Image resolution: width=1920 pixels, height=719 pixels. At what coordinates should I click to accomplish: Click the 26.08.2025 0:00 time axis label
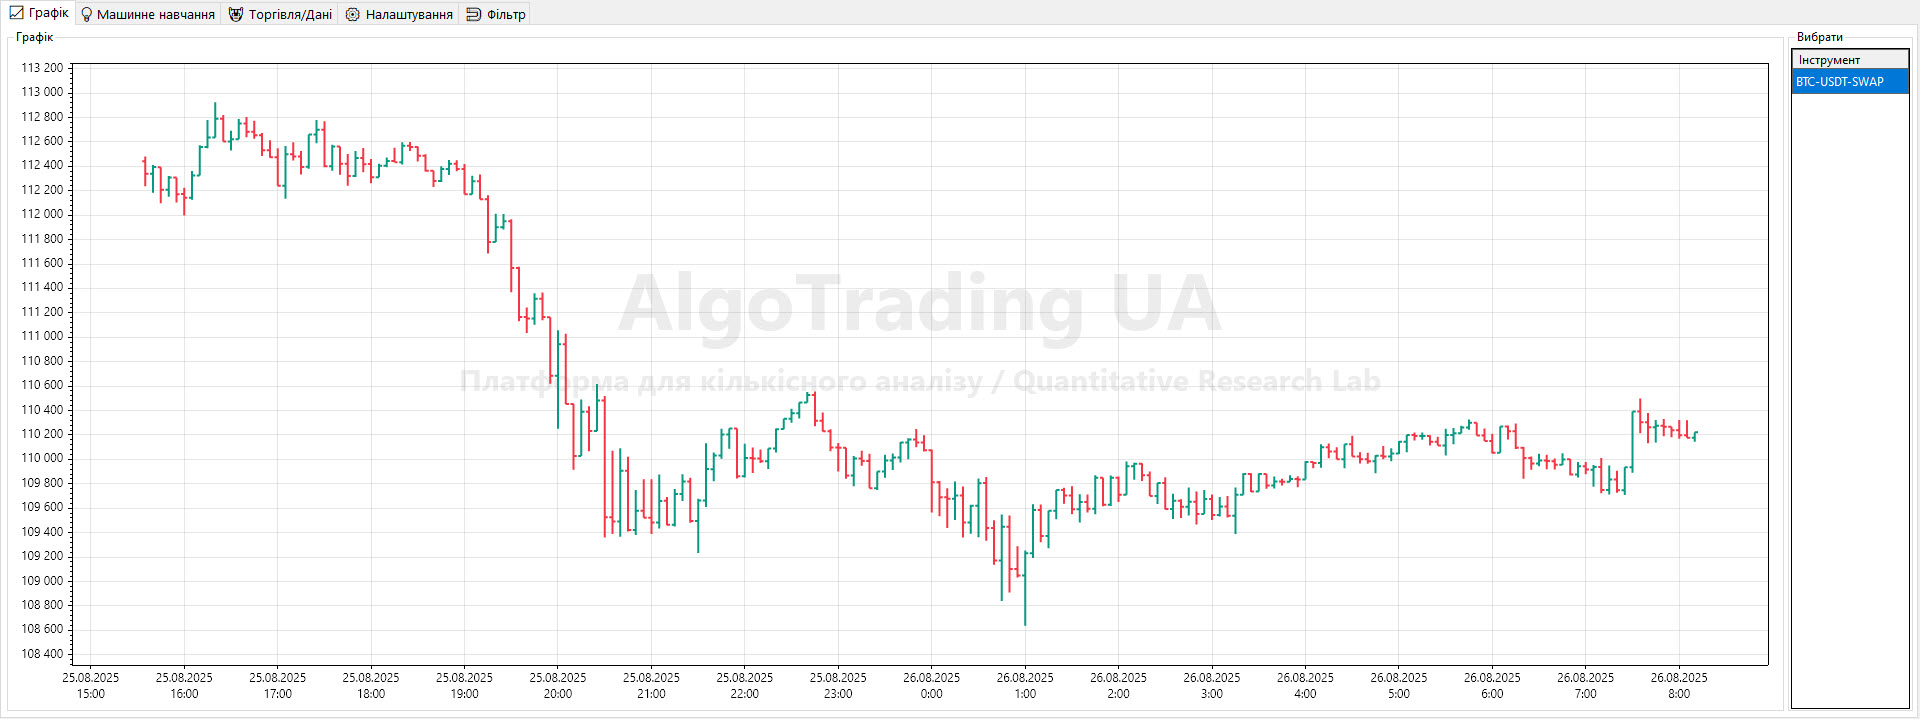[931, 685]
